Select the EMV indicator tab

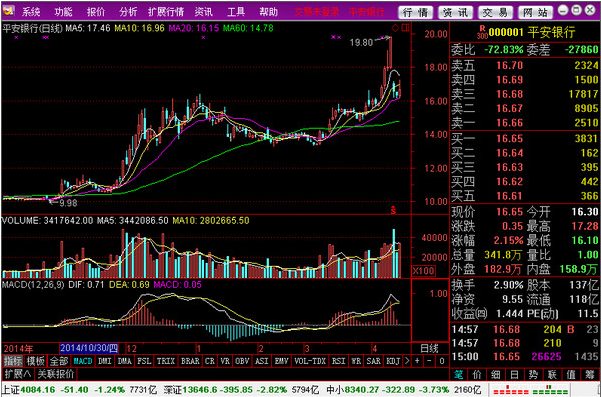click(282, 361)
